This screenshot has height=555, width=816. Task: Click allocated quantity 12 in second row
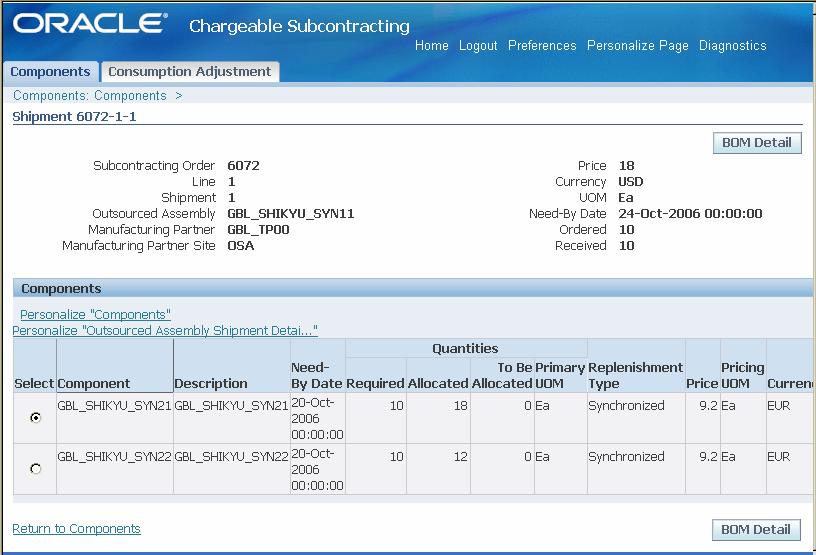pyautogui.click(x=461, y=457)
